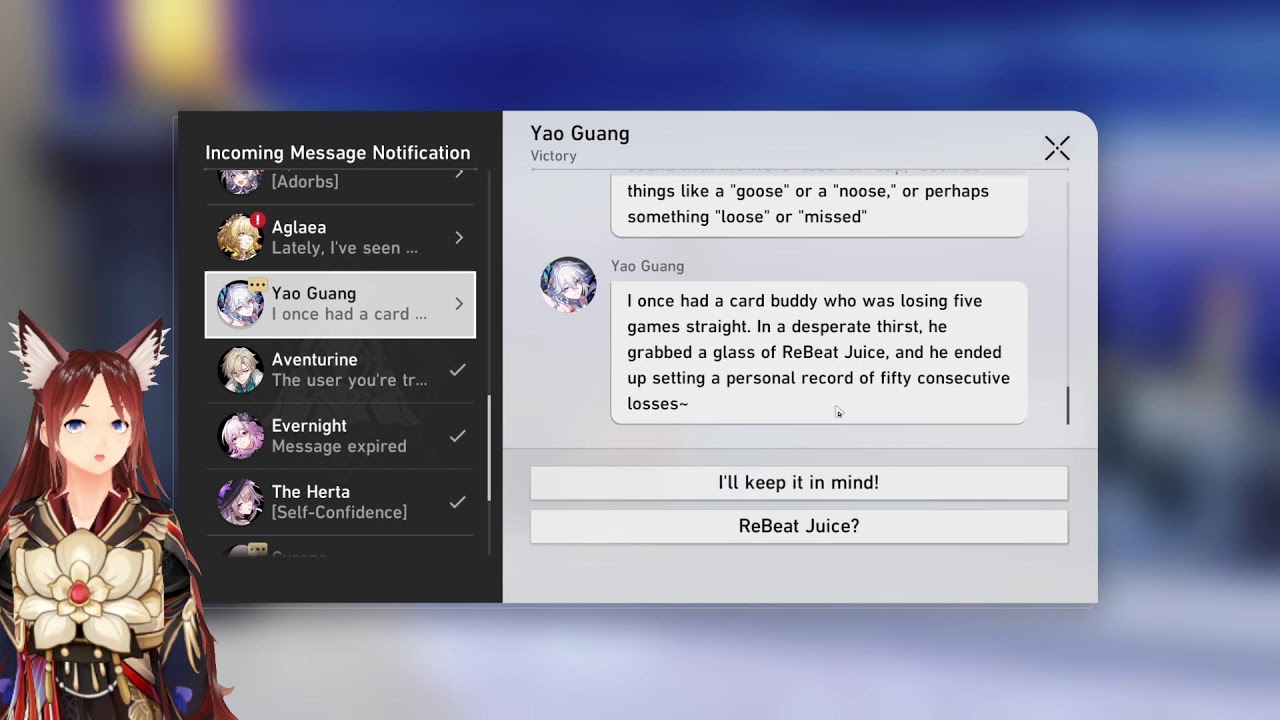1280x720 pixels.
Task: Reply with "I'll keep it in mind!"
Action: [799, 483]
